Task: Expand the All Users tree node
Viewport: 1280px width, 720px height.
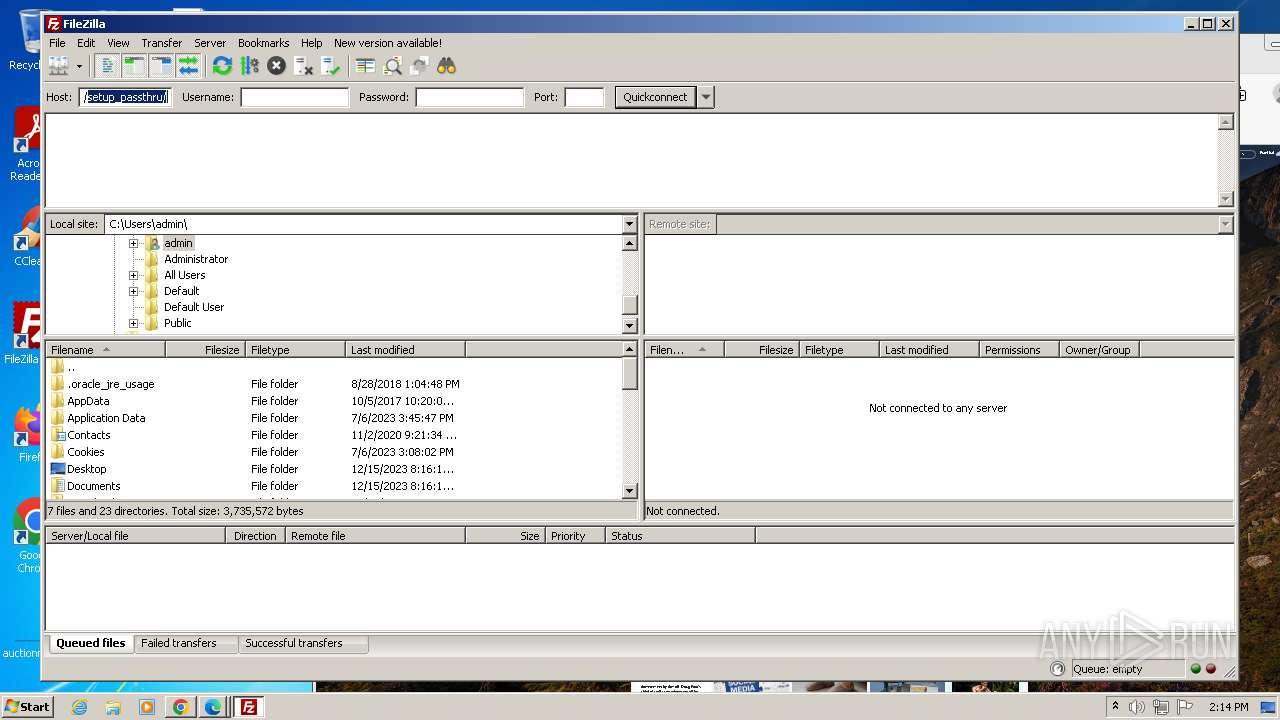Action: (x=133, y=275)
